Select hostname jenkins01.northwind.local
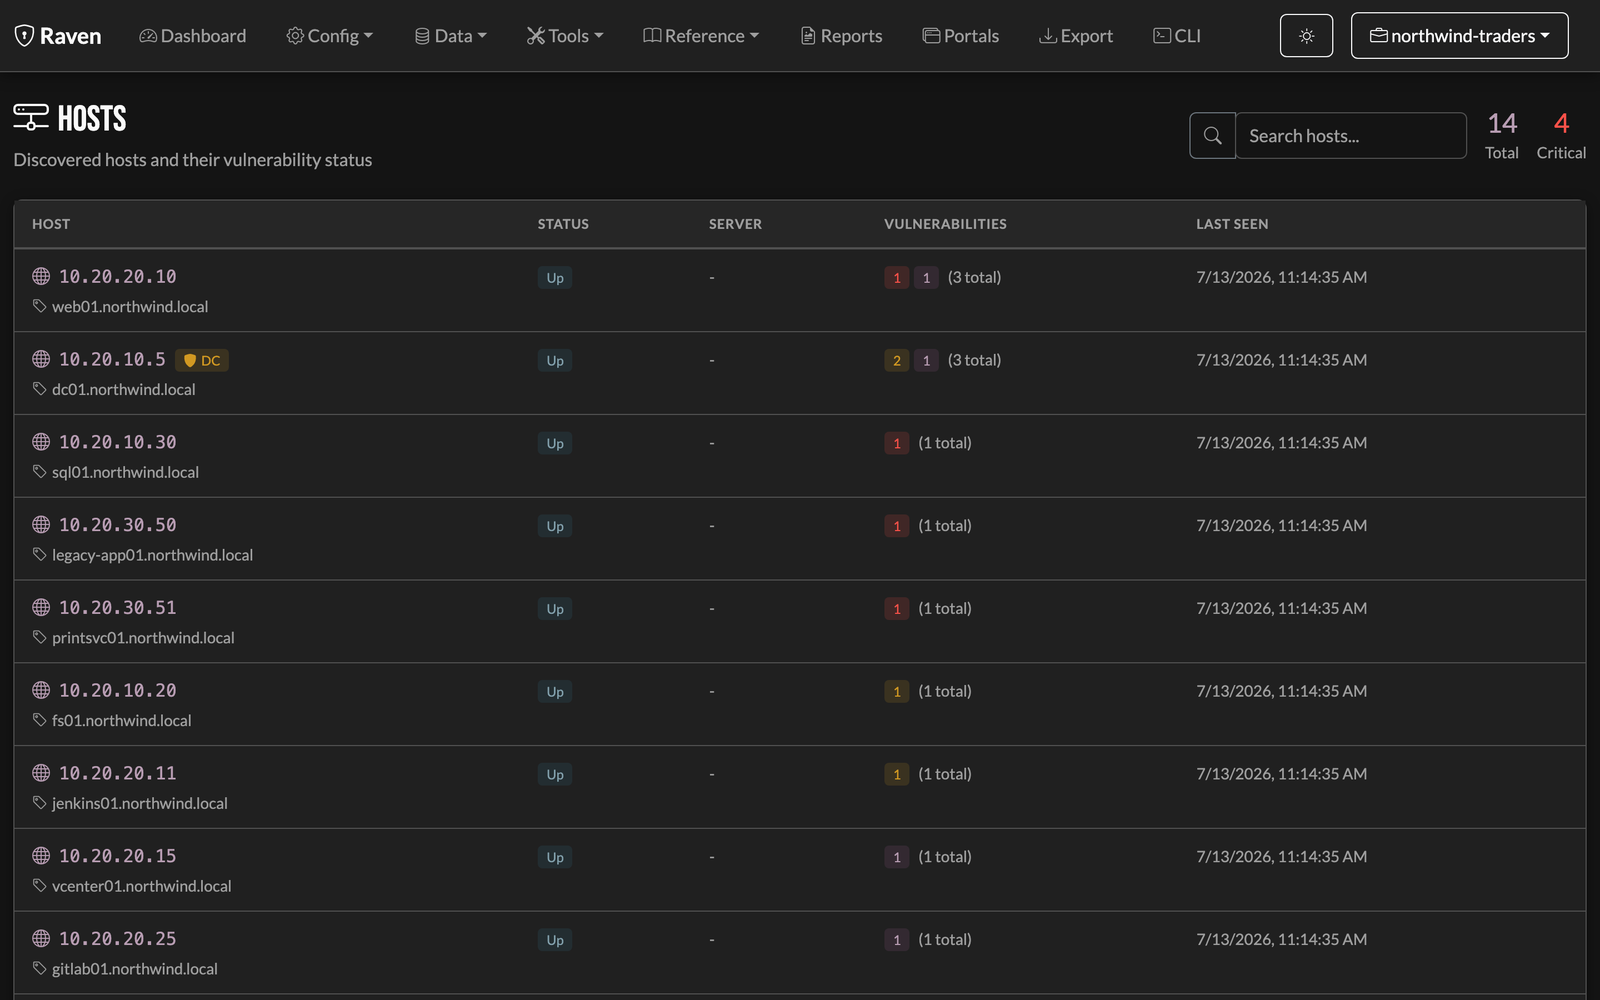 140,804
